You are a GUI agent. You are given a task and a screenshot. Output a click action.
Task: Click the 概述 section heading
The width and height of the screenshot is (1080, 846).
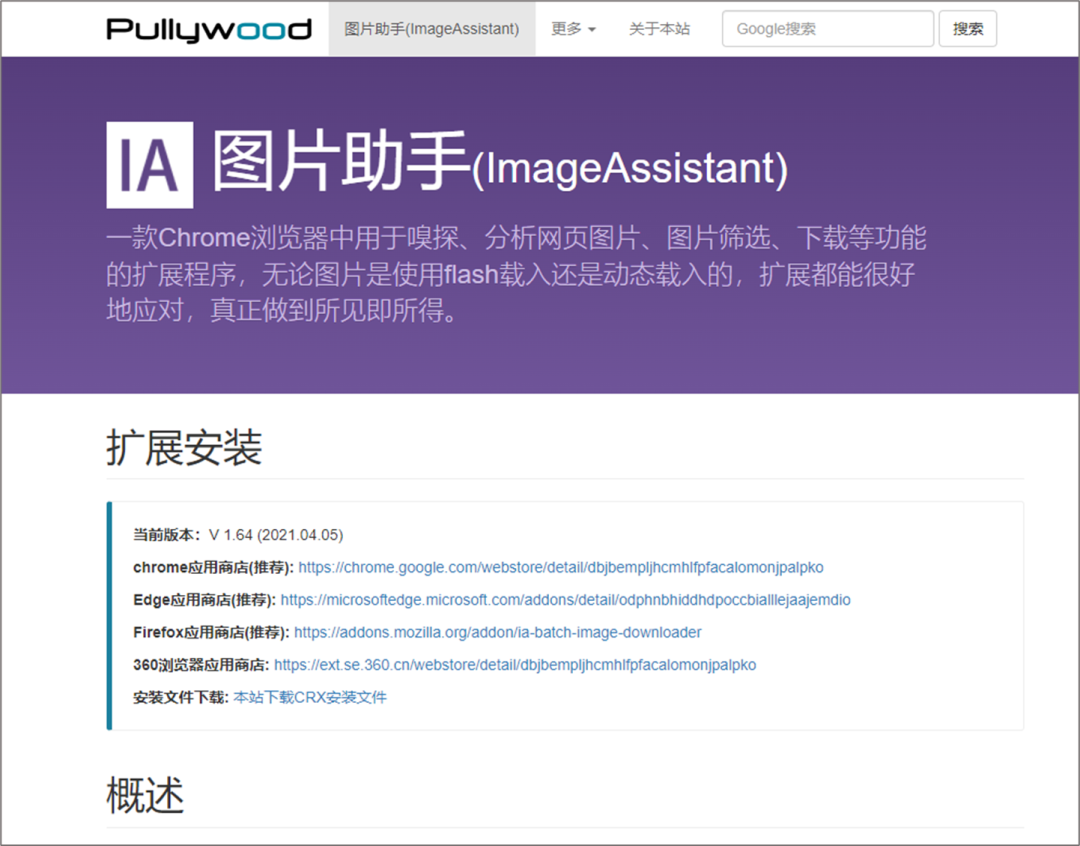tap(145, 795)
